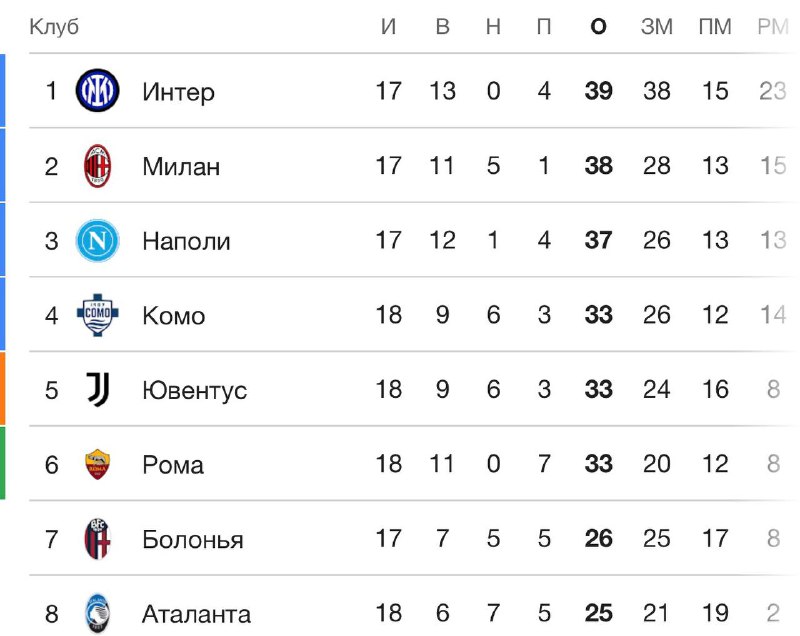Open the Интер team link

point(178,92)
